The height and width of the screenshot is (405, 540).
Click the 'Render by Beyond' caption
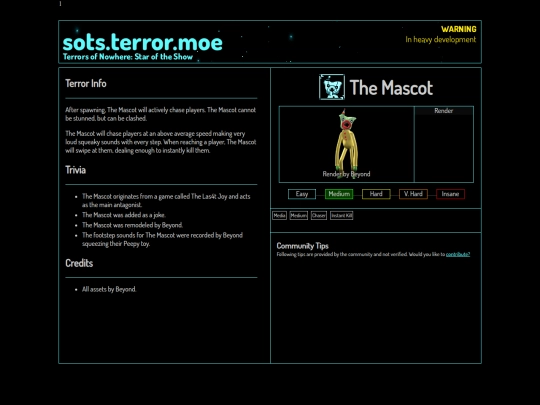tap(346, 174)
